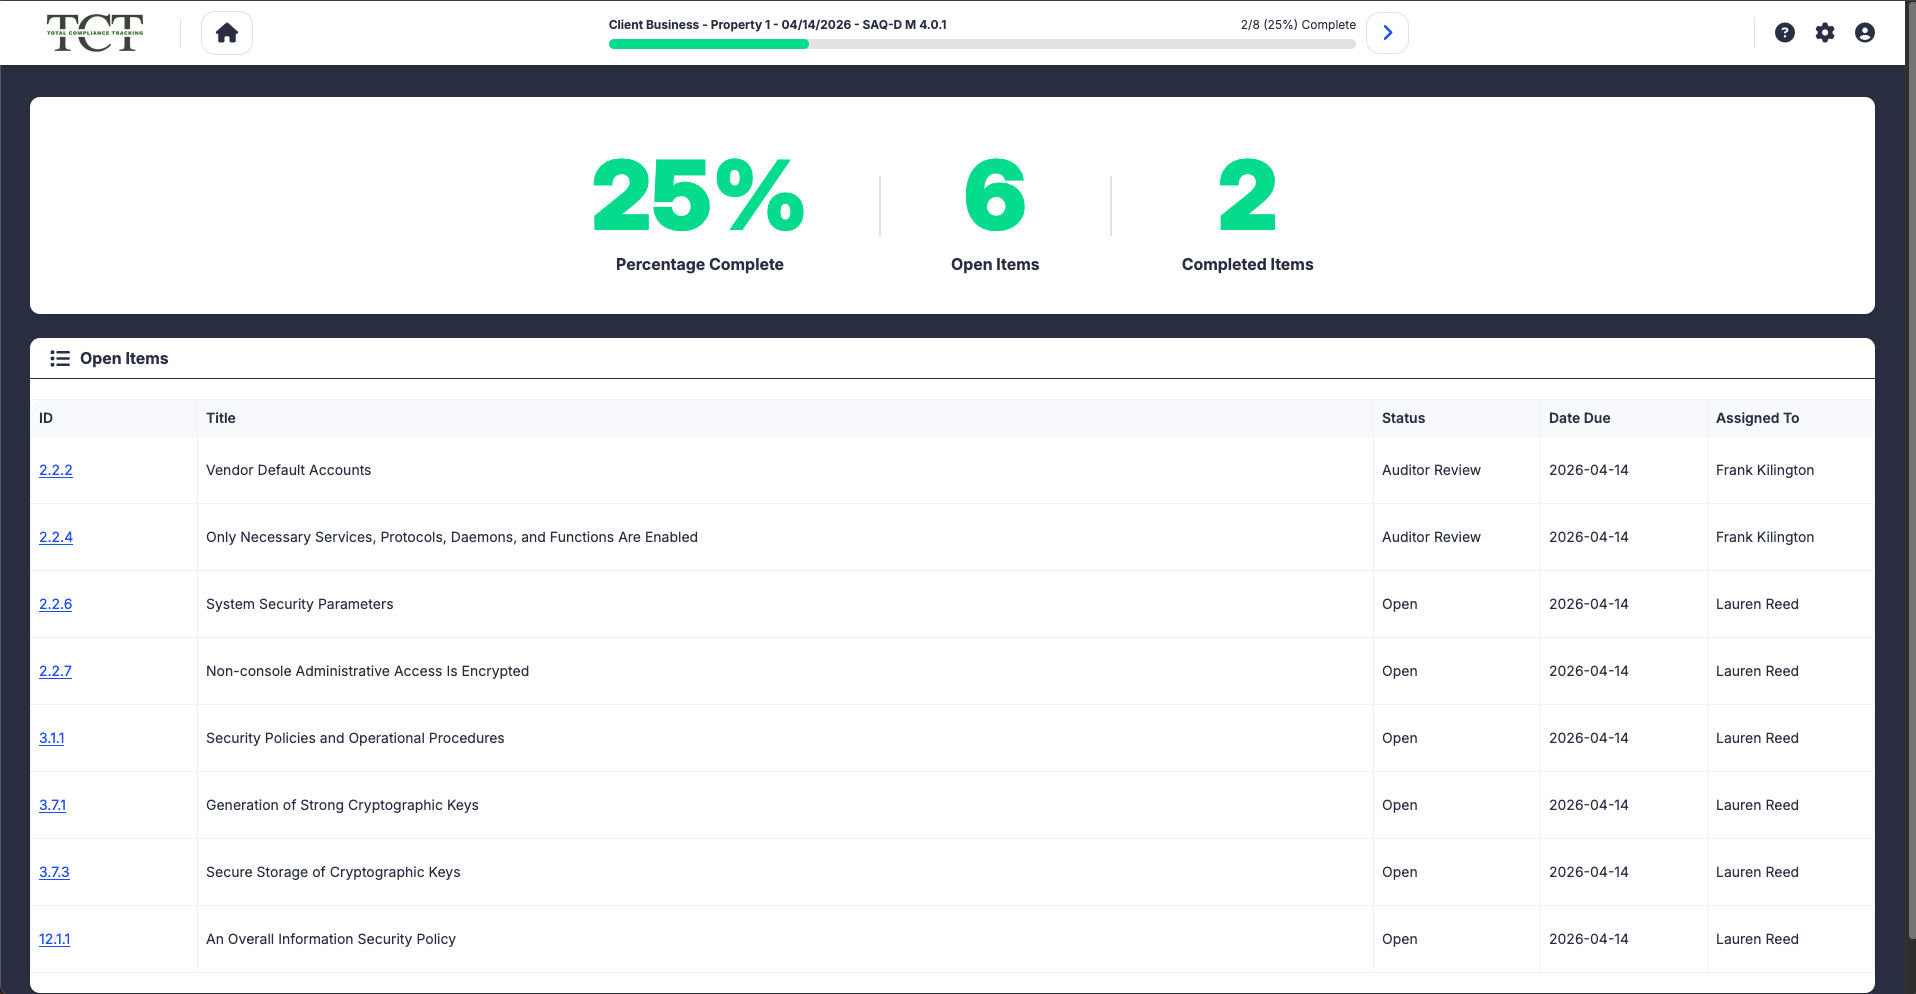
Task: Click the Date Due column header
Action: (x=1579, y=418)
